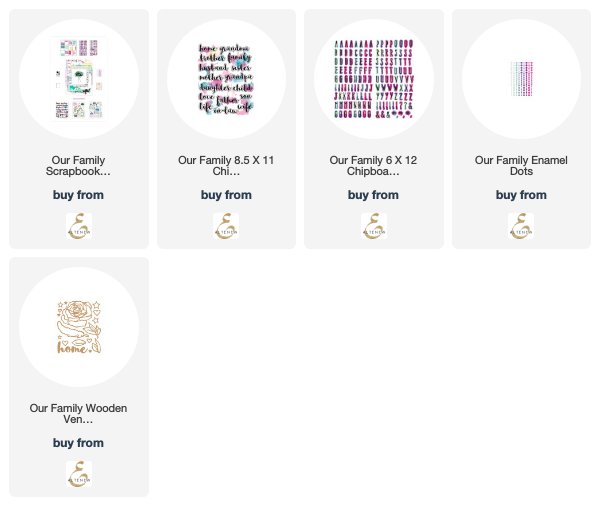The height and width of the screenshot is (506, 600).
Task: Click buy from under Enamel Dots
Action: tap(521, 195)
